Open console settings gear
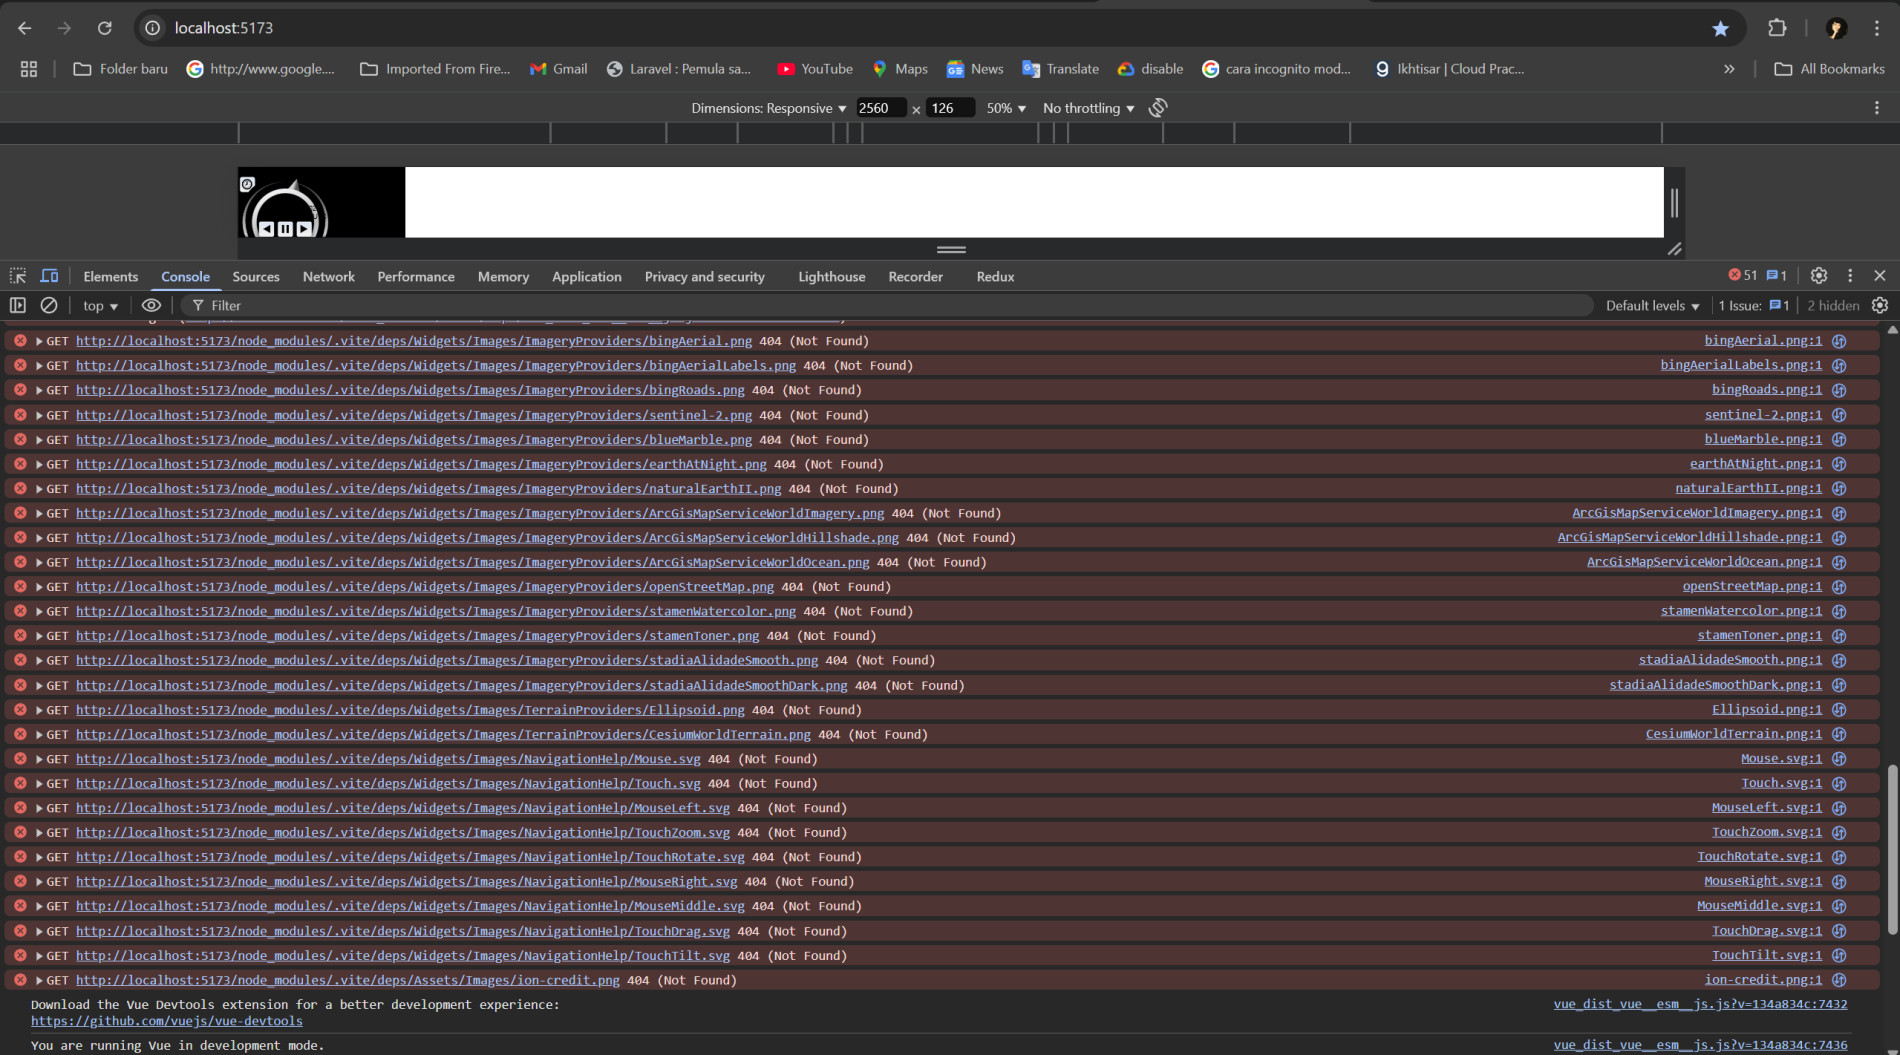Viewport: 1900px width, 1055px height. (x=1880, y=305)
